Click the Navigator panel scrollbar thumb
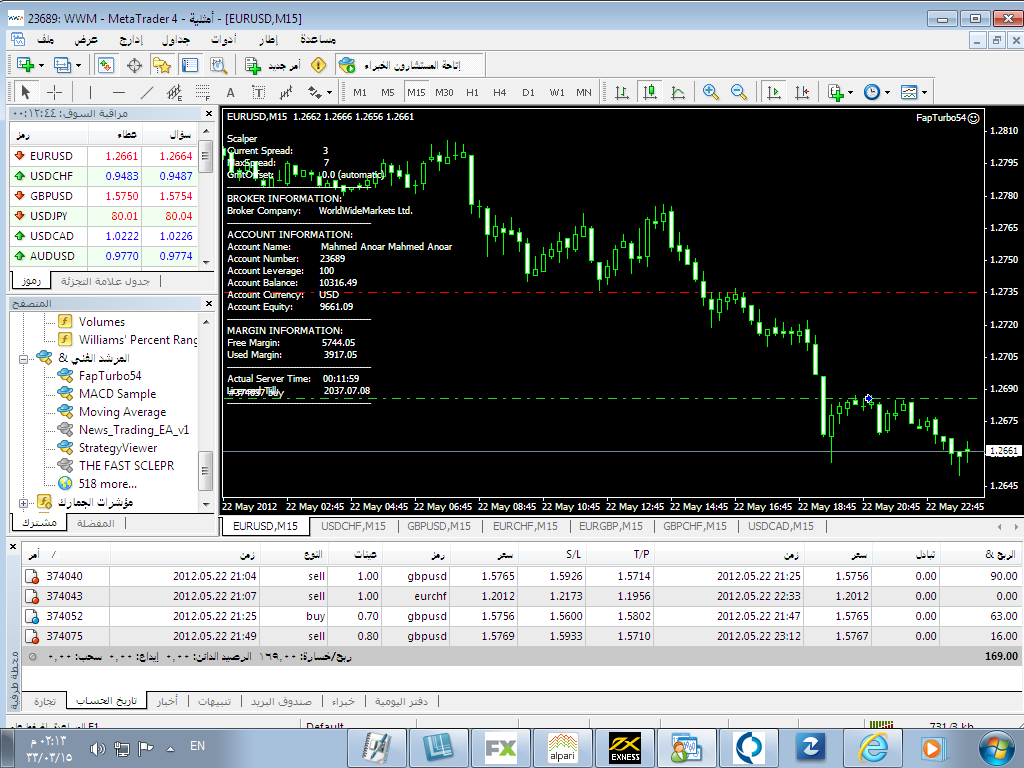Screen dimensions: 1024x768 (206, 470)
